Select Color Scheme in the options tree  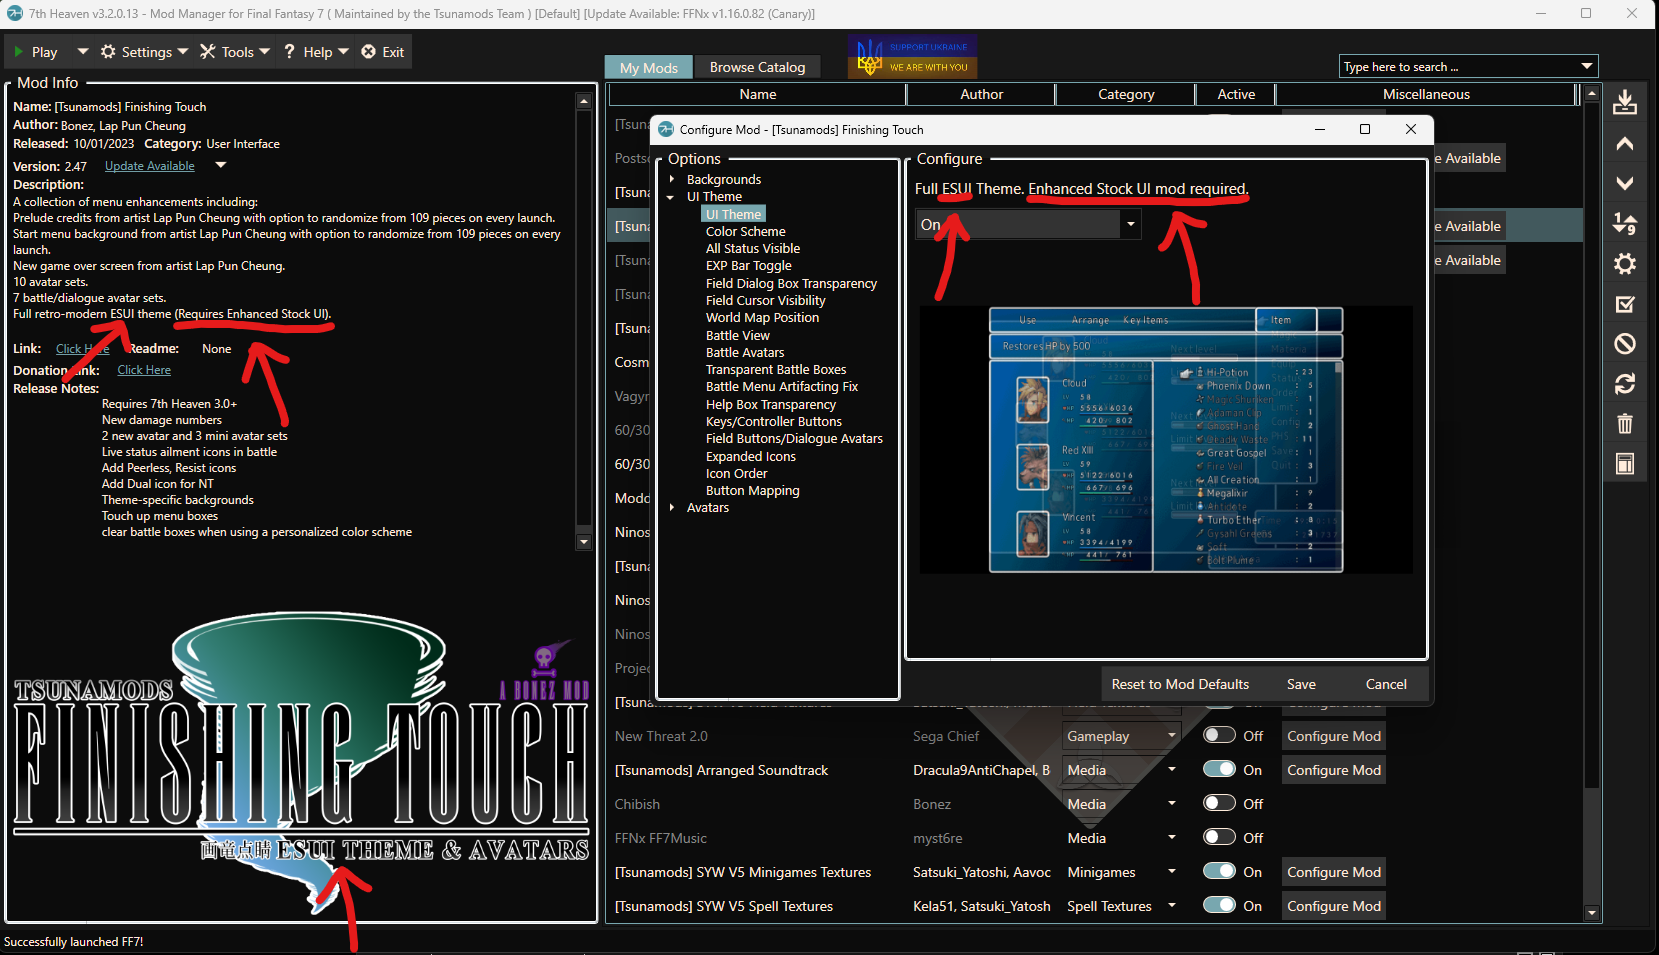(x=746, y=231)
